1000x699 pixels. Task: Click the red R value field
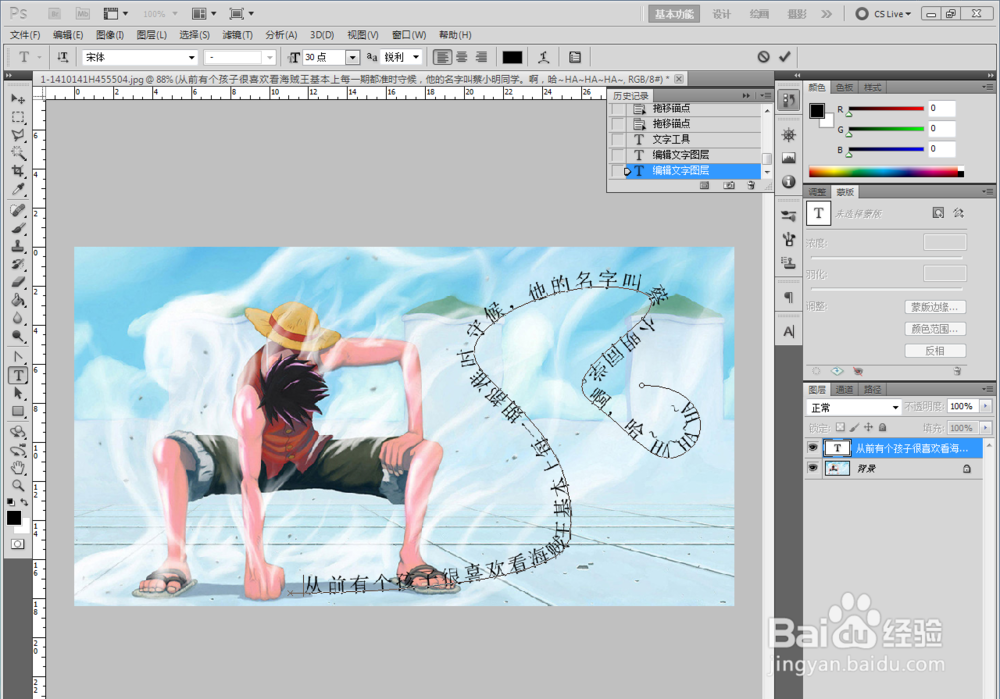pos(942,108)
